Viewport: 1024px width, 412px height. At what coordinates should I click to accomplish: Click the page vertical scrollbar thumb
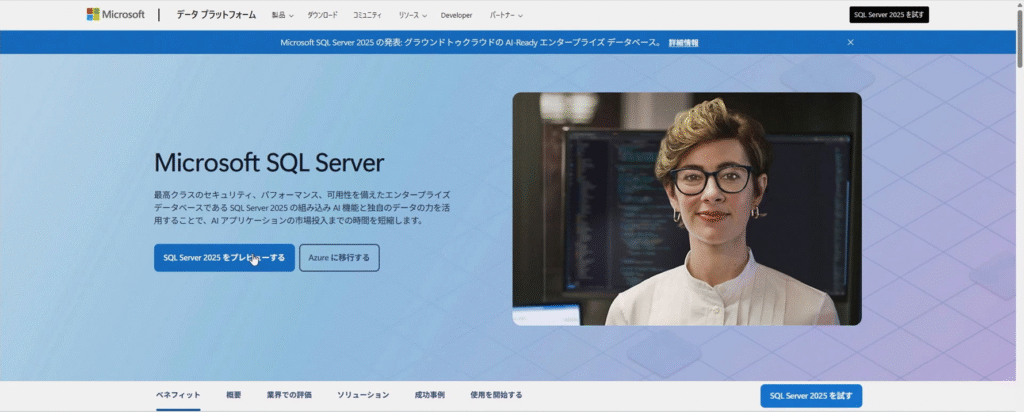pyautogui.click(x=1019, y=39)
